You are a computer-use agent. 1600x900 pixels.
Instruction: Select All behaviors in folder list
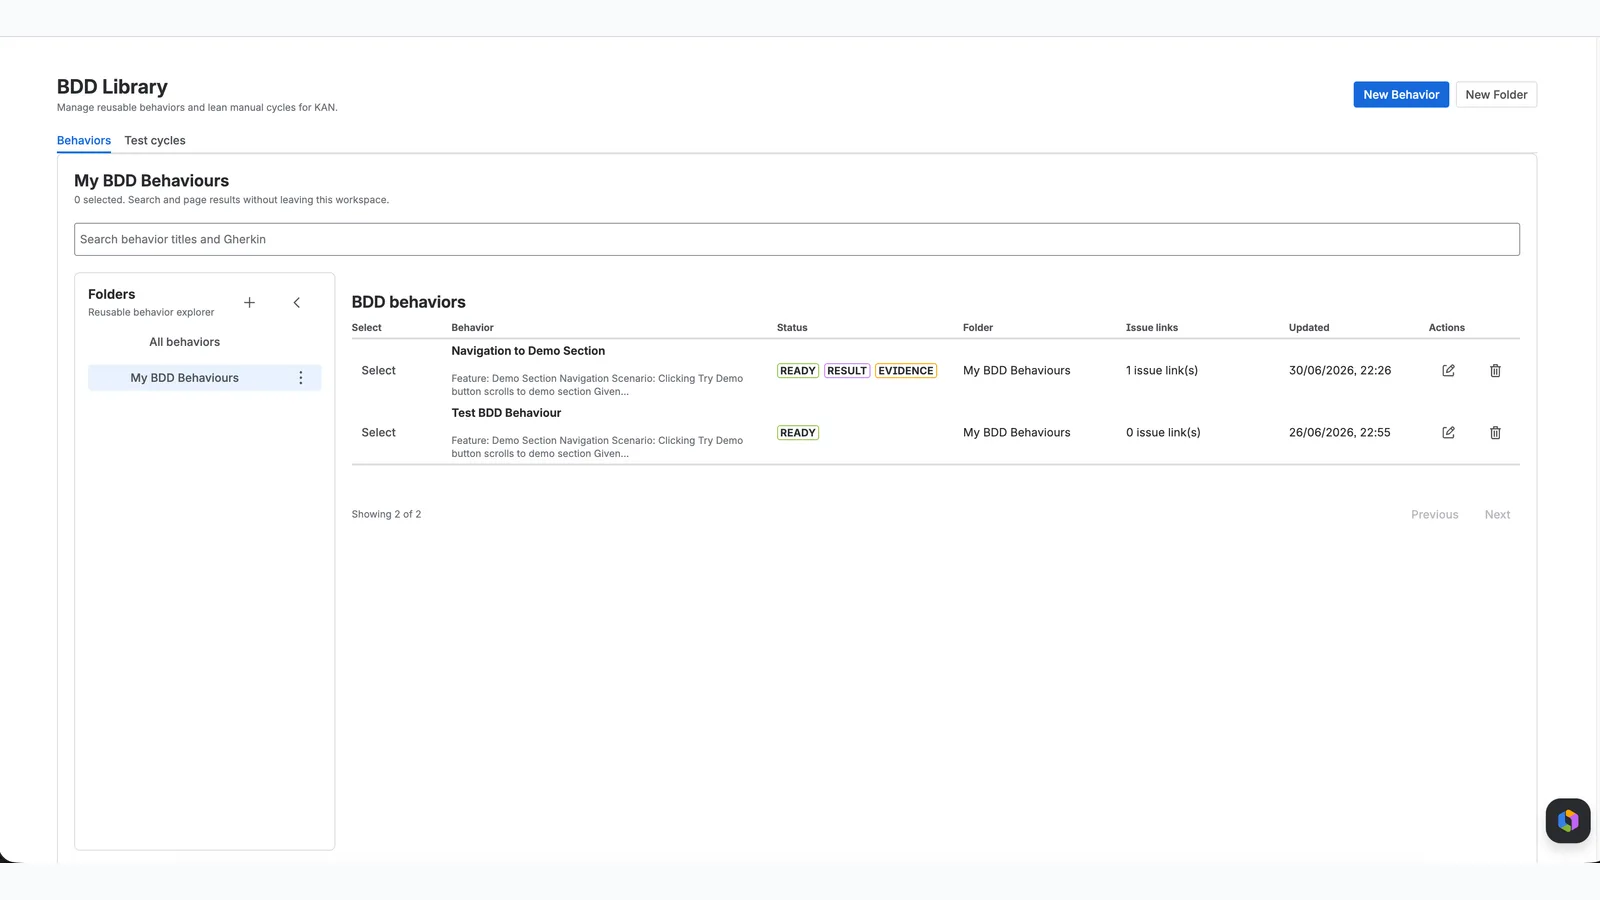185,342
